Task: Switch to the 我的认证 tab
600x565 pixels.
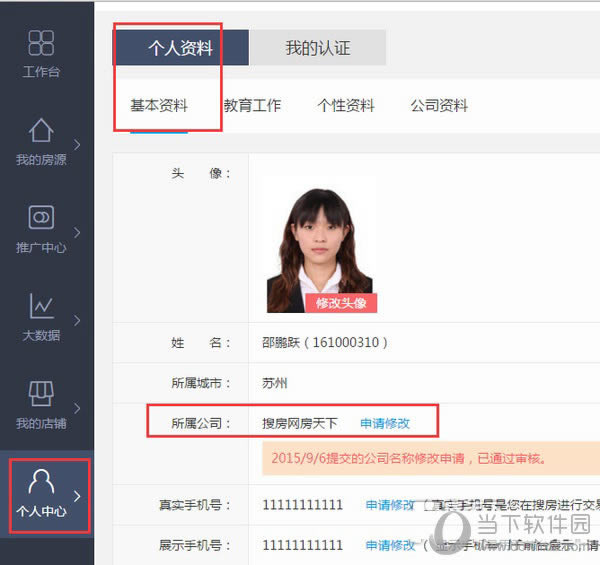Action: (318, 48)
